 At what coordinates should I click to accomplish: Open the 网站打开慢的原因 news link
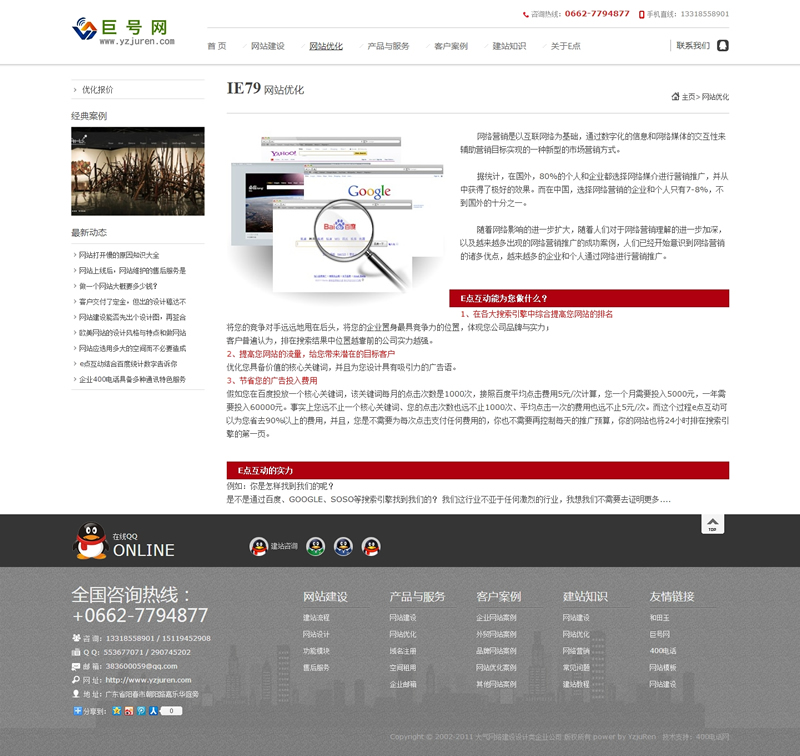119,255
